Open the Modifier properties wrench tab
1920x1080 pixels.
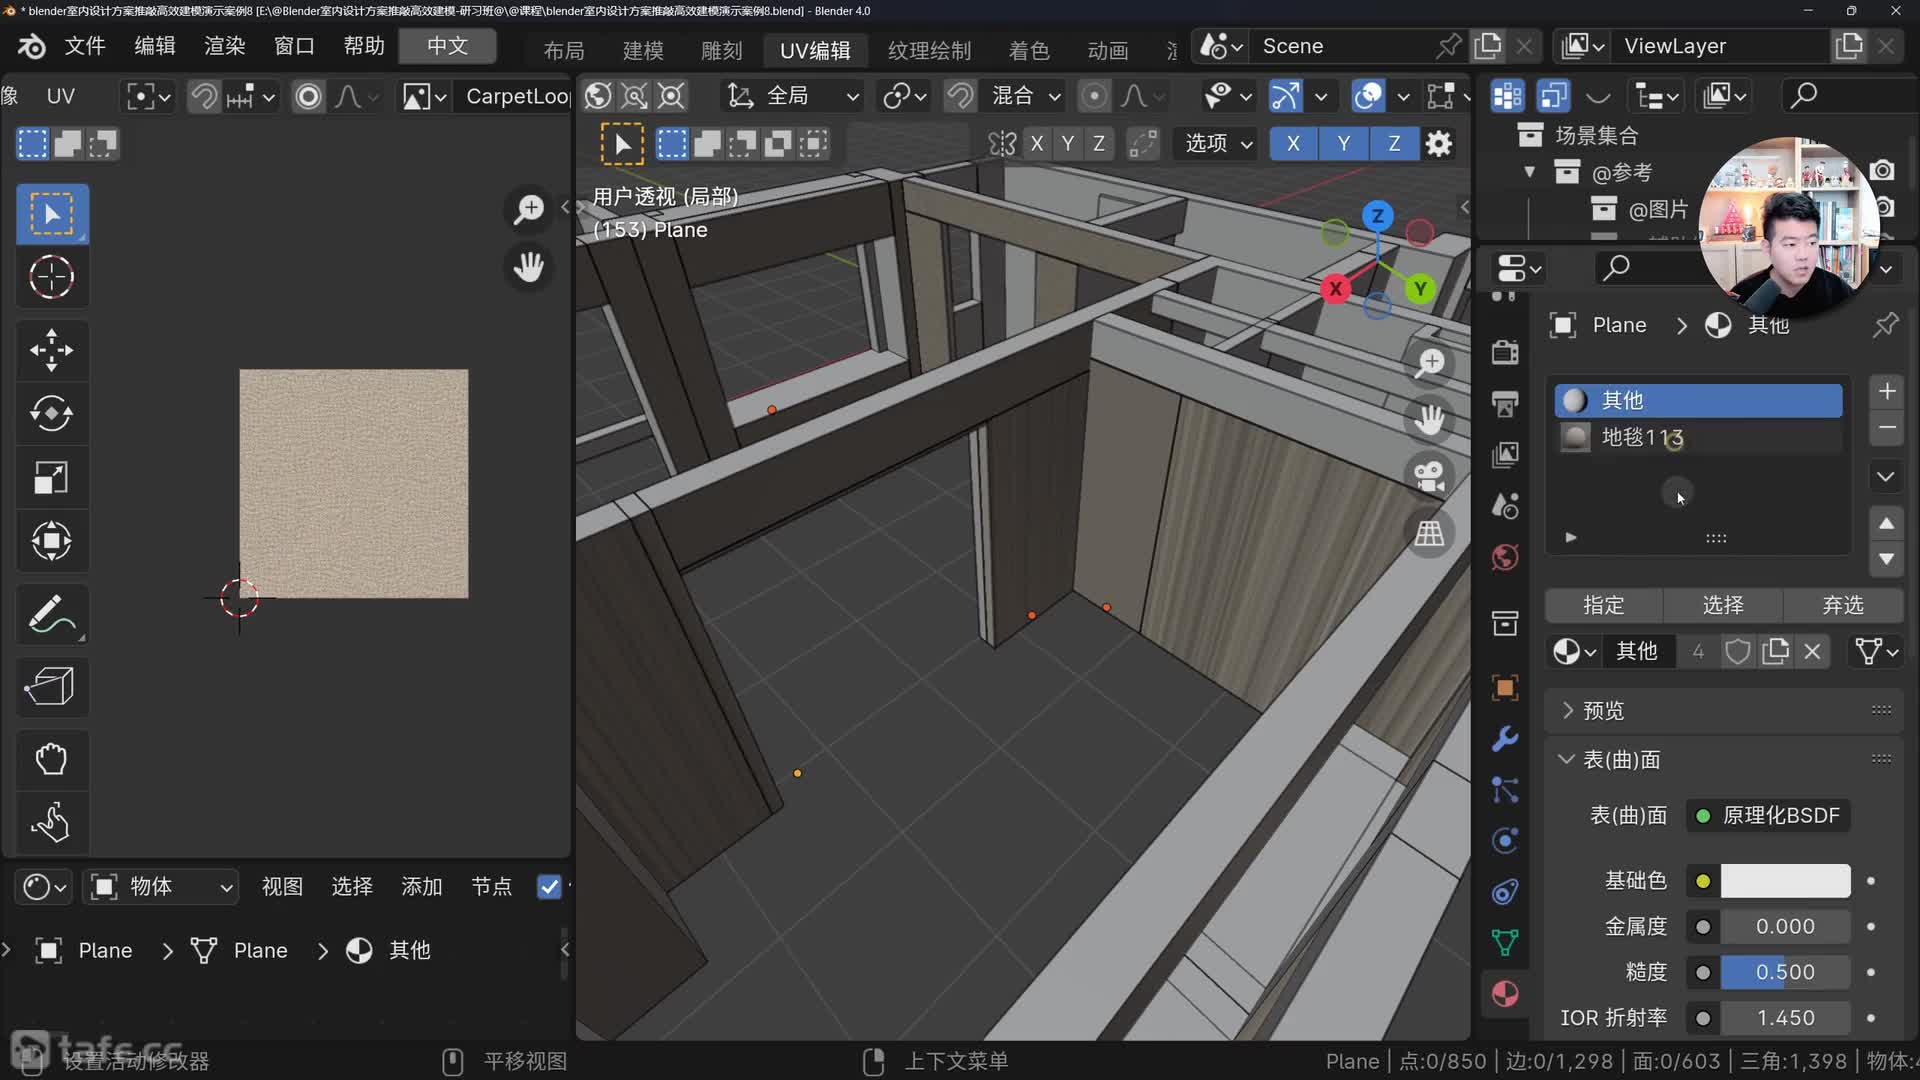click(x=1504, y=738)
